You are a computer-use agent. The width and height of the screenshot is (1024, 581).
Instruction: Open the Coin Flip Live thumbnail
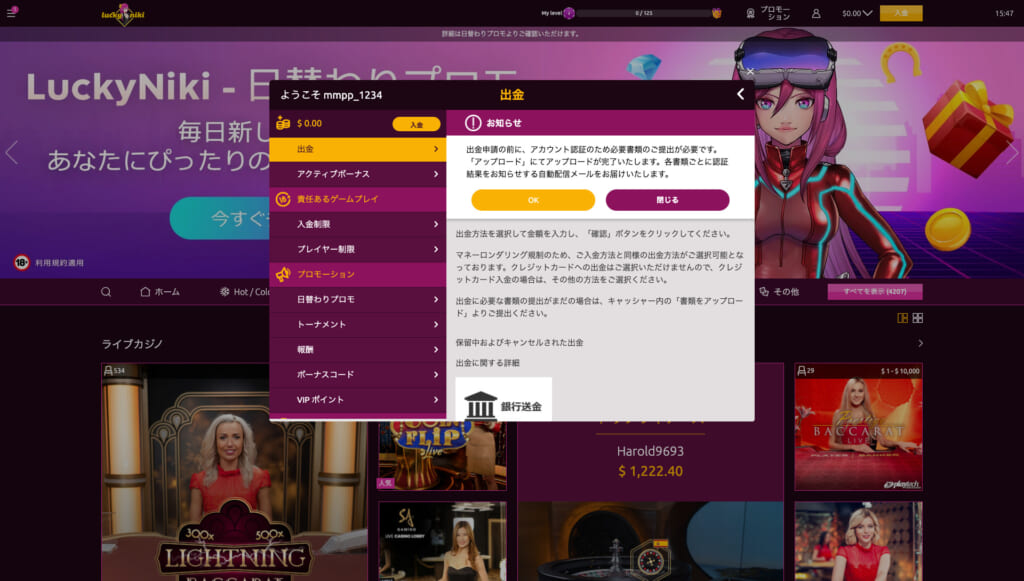(x=442, y=456)
